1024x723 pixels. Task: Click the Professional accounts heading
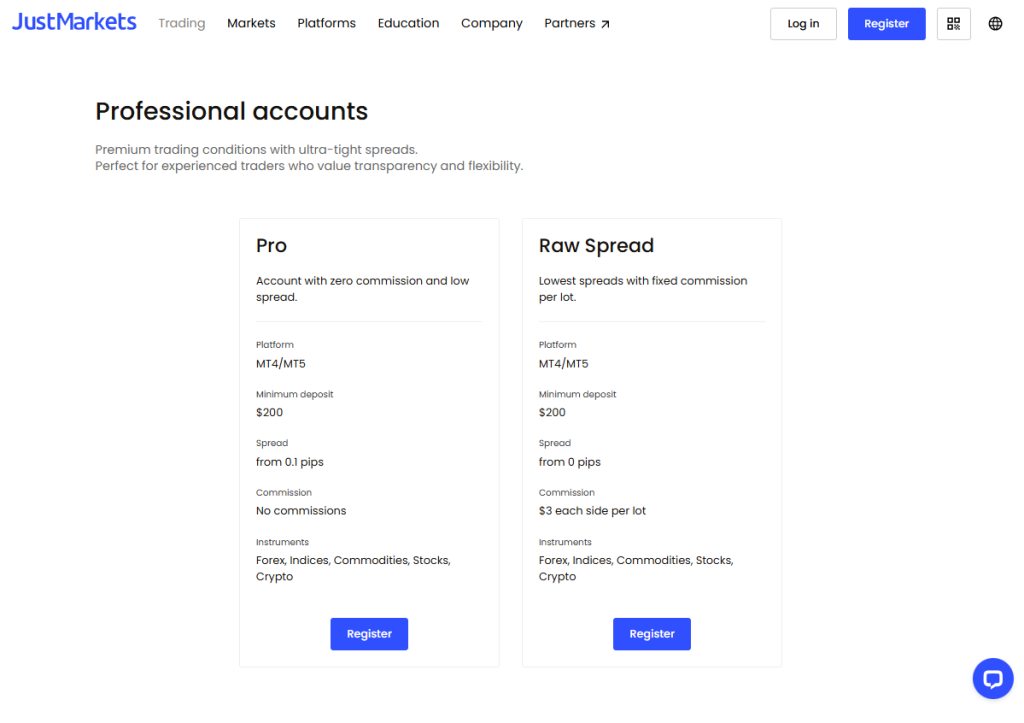(x=231, y=111)
